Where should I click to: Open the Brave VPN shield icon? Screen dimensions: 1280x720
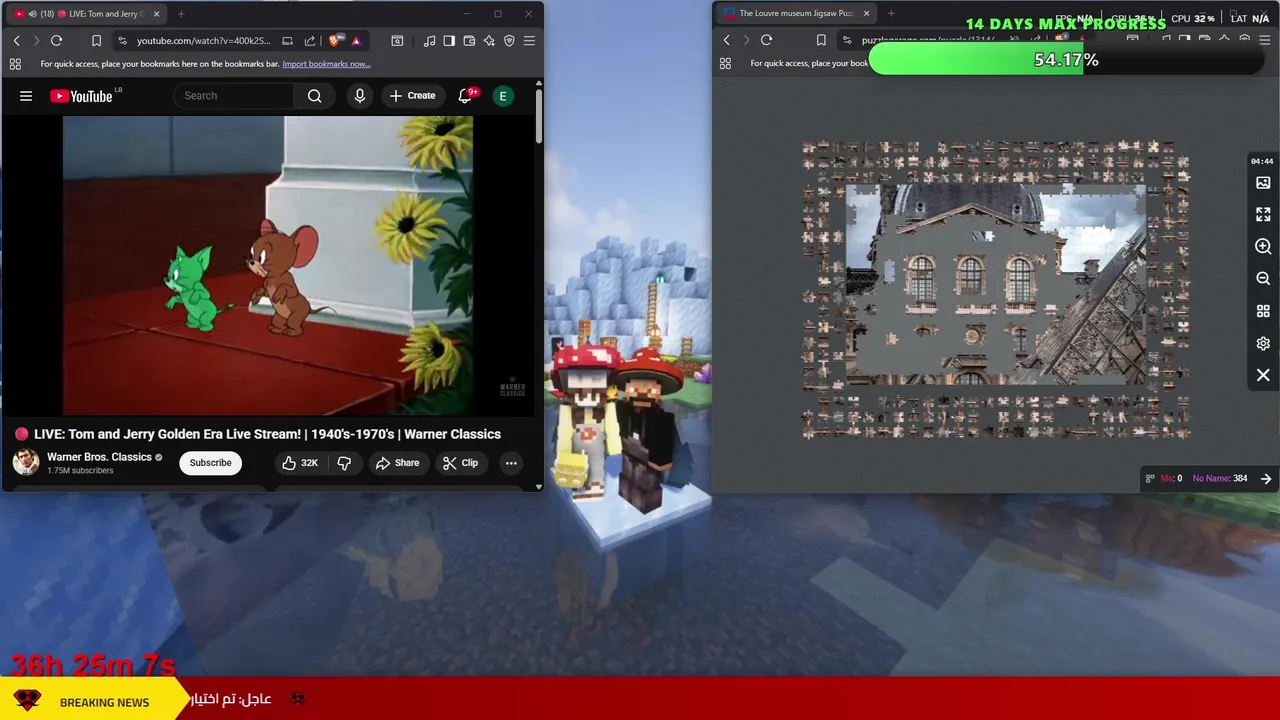coord(509,40)
